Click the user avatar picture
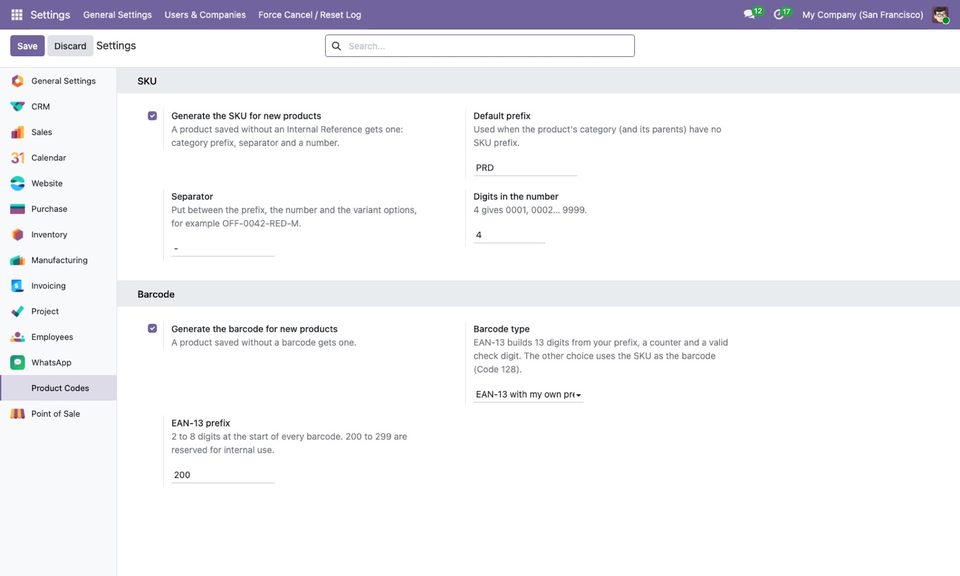This screenshot has height=576, width=960. [x=940, y=15]
